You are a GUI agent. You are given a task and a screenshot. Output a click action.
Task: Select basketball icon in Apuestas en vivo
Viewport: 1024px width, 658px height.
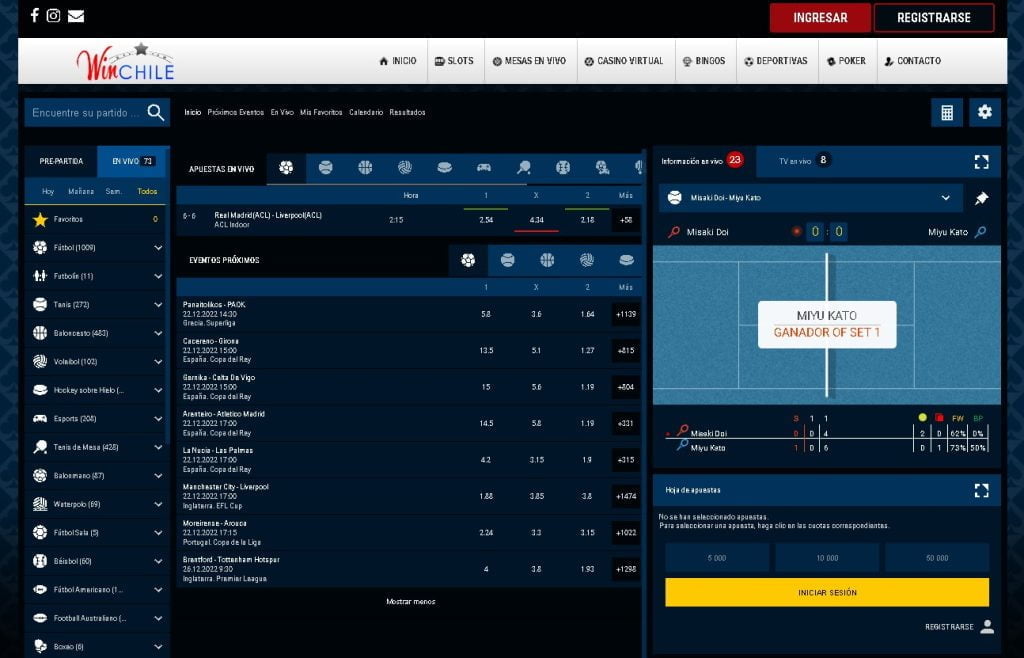click(365, 168)
